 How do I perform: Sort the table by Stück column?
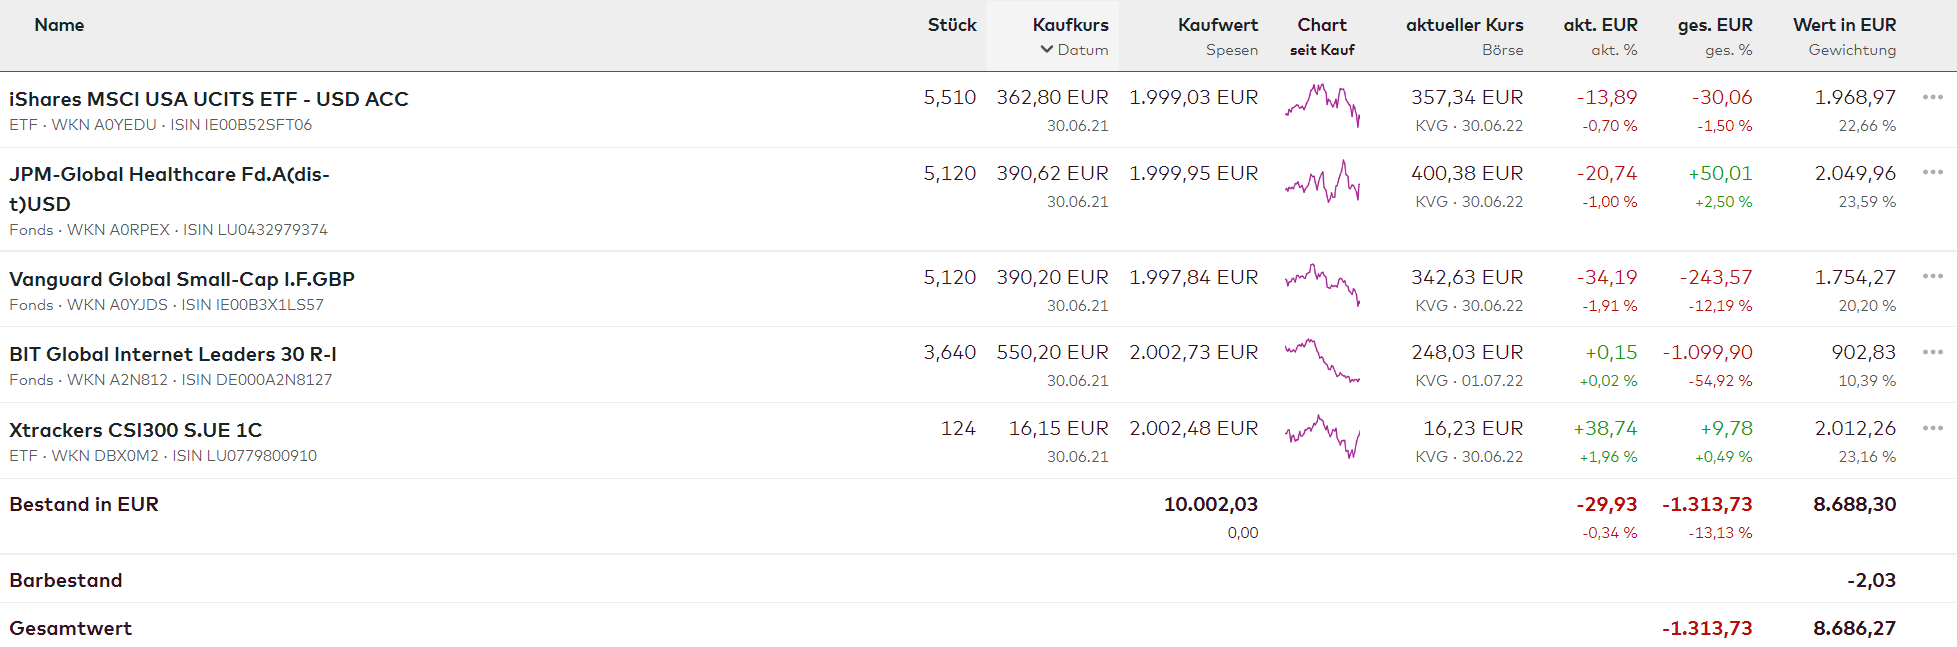(951, 25)
